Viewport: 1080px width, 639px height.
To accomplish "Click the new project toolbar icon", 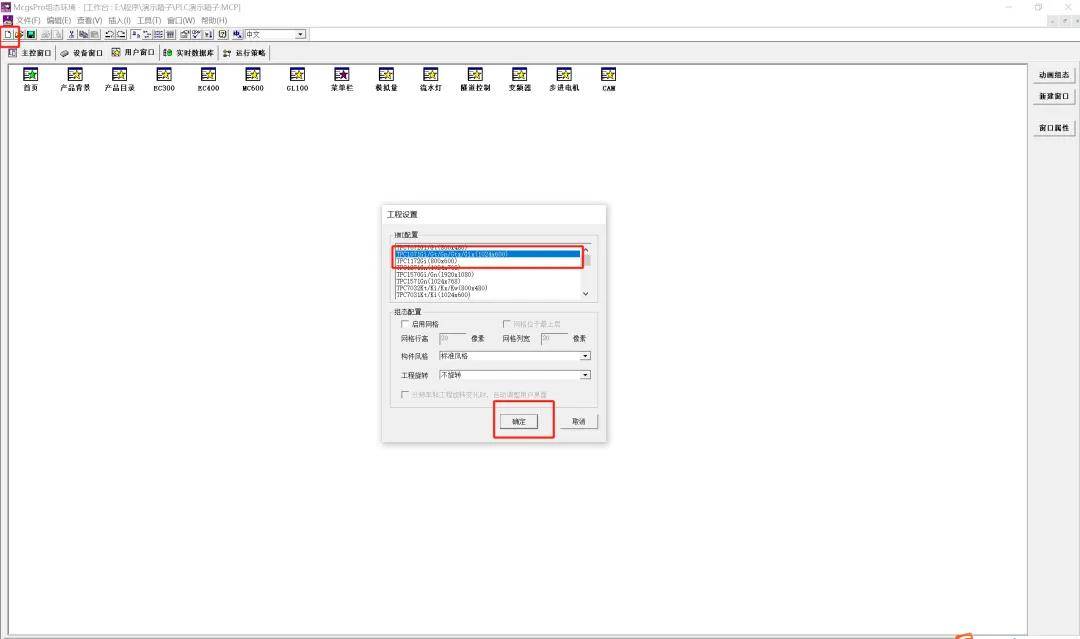I will pos(8,34).
